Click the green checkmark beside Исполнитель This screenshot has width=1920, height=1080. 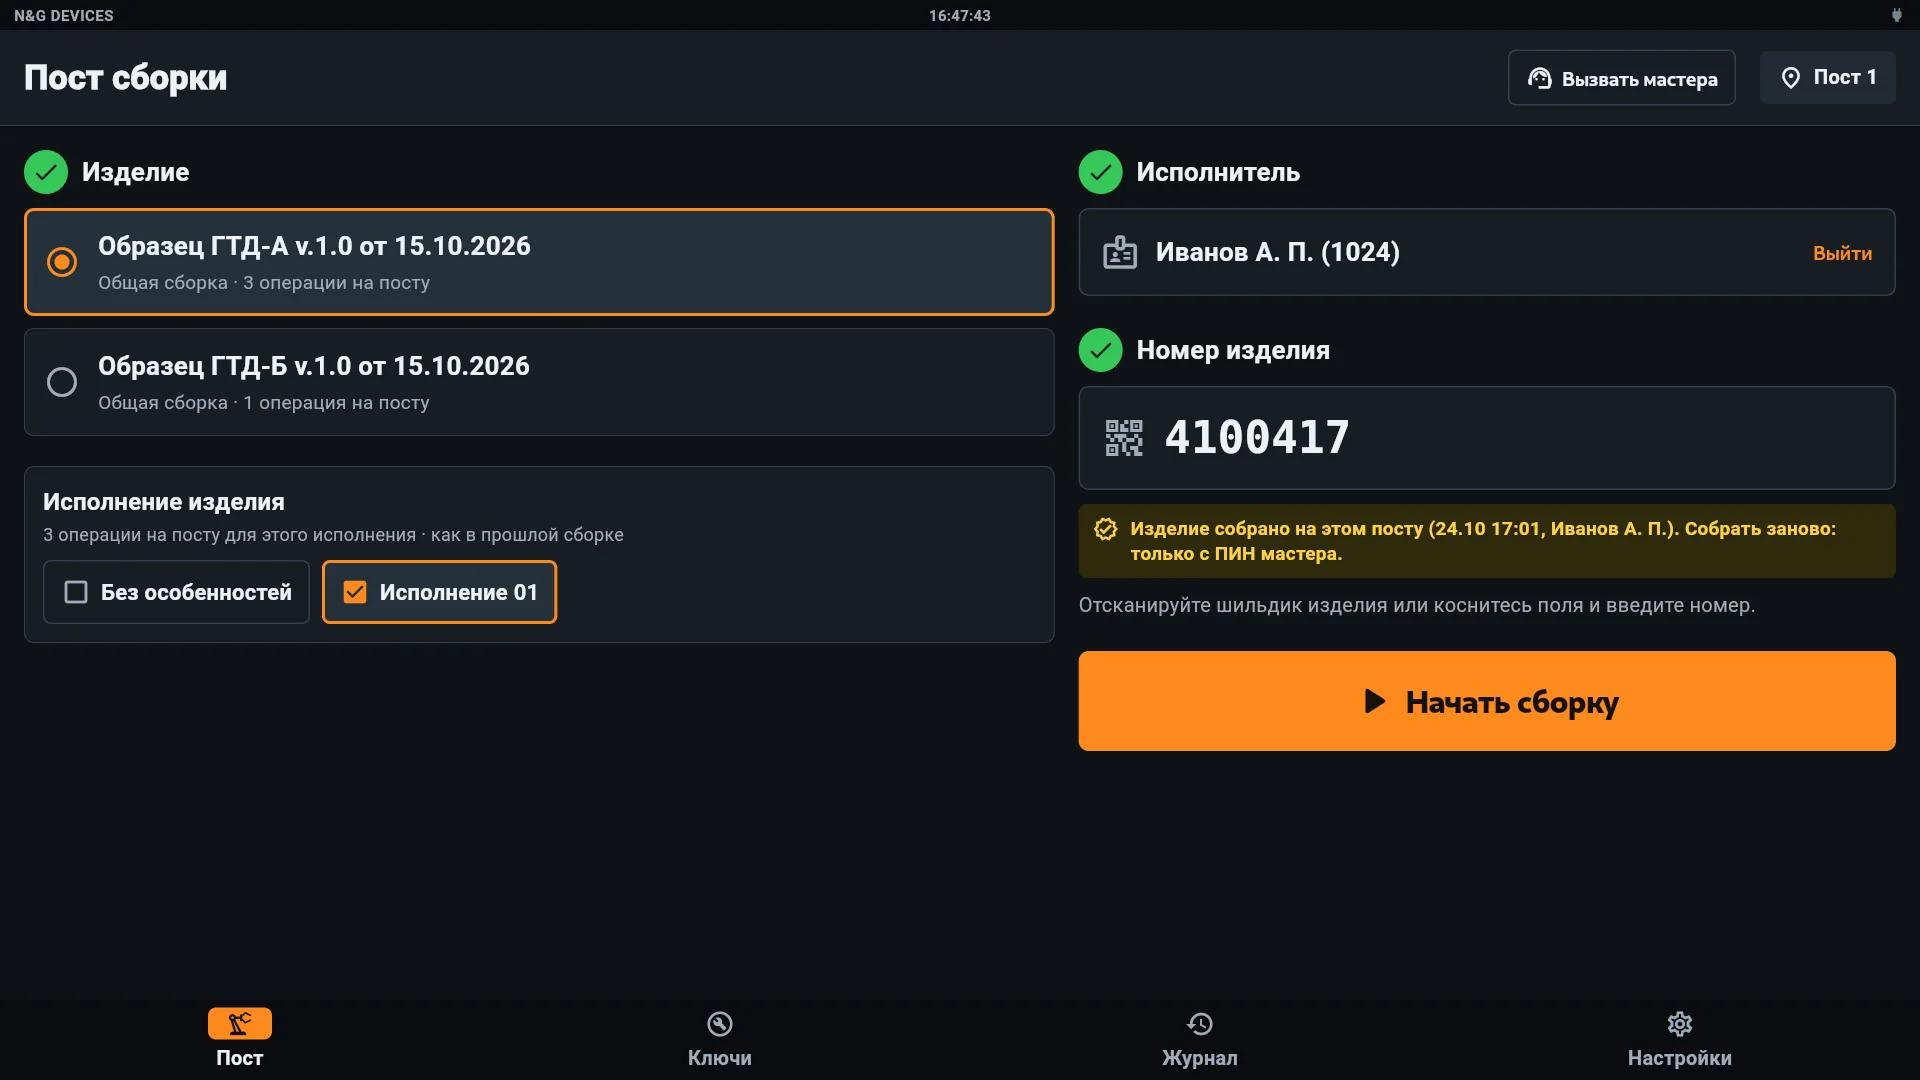pos(1100,172)
